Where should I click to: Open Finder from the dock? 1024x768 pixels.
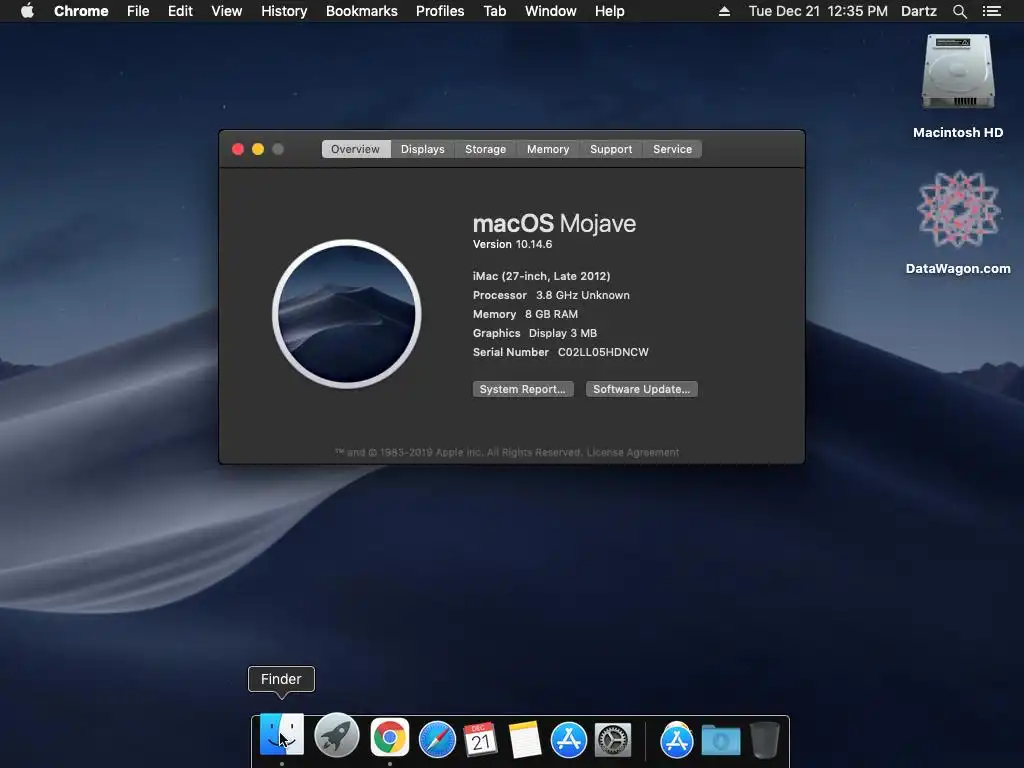coord(281,735)
